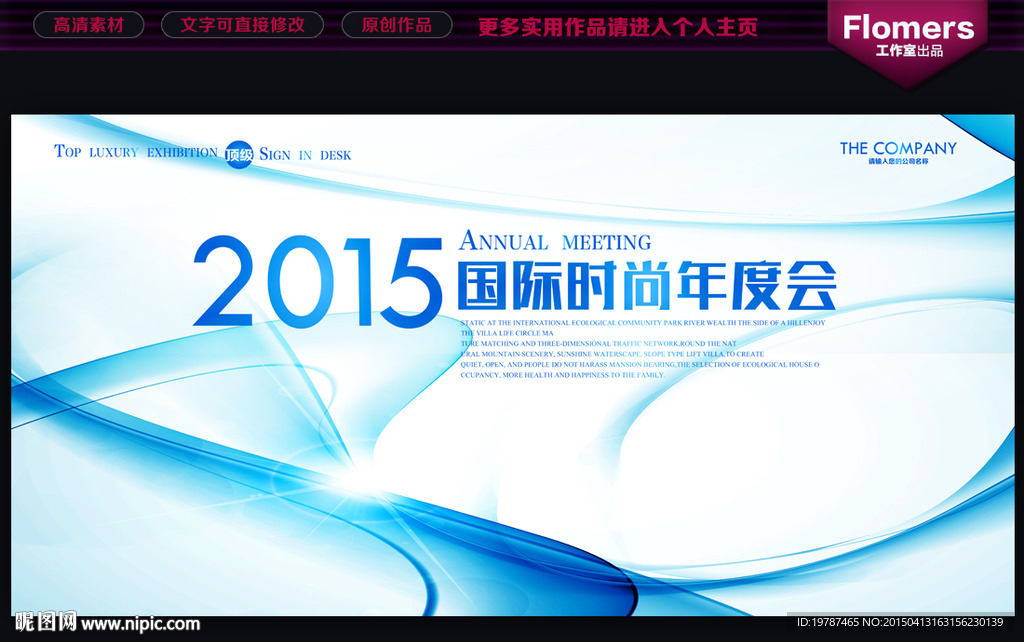Image resolution: width=1024 pixels, height=642 pixels.
Task: Click the 'Top Luxury Exhibition' text
Action: pyautogui.click(x=136, y=152)
